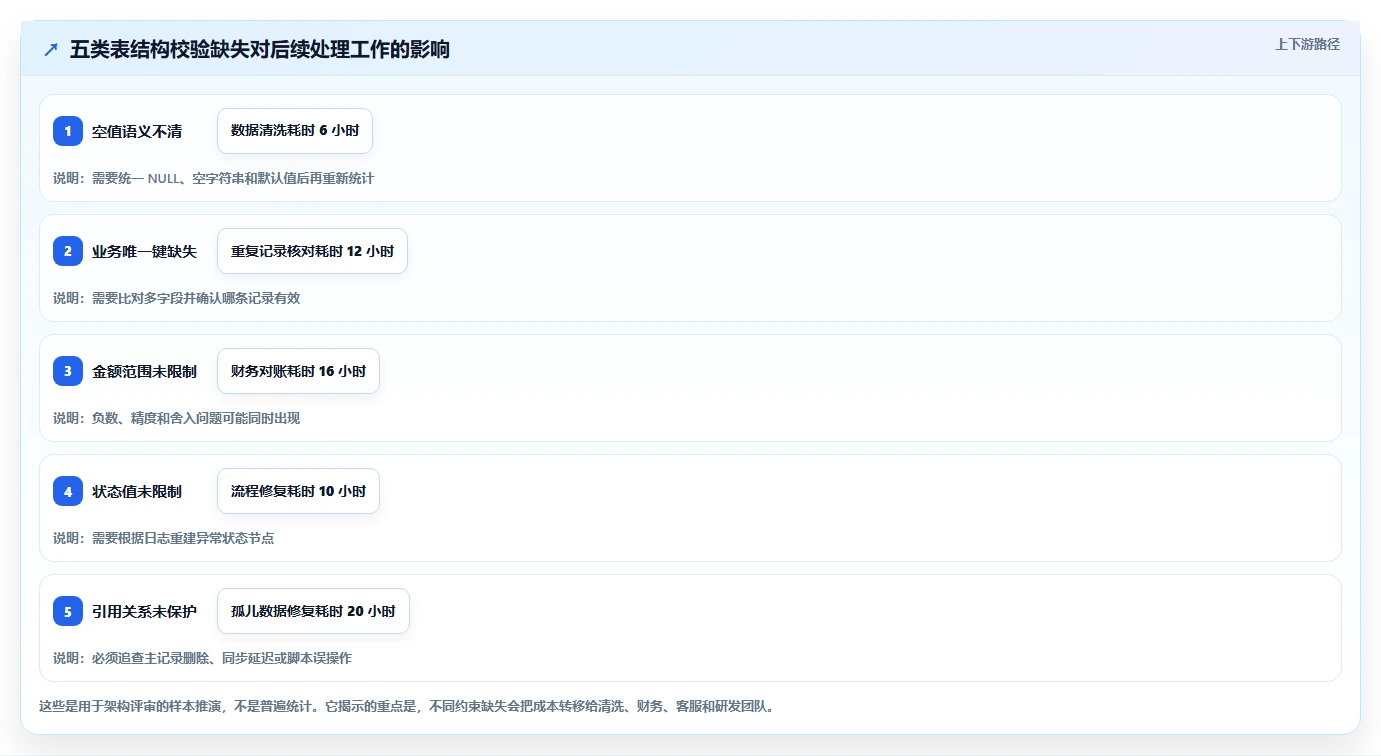Click the 孤儿数据修复耗时 20 小时 chip
Viewport: 1381px width, 756px height.
click(313, 611)
